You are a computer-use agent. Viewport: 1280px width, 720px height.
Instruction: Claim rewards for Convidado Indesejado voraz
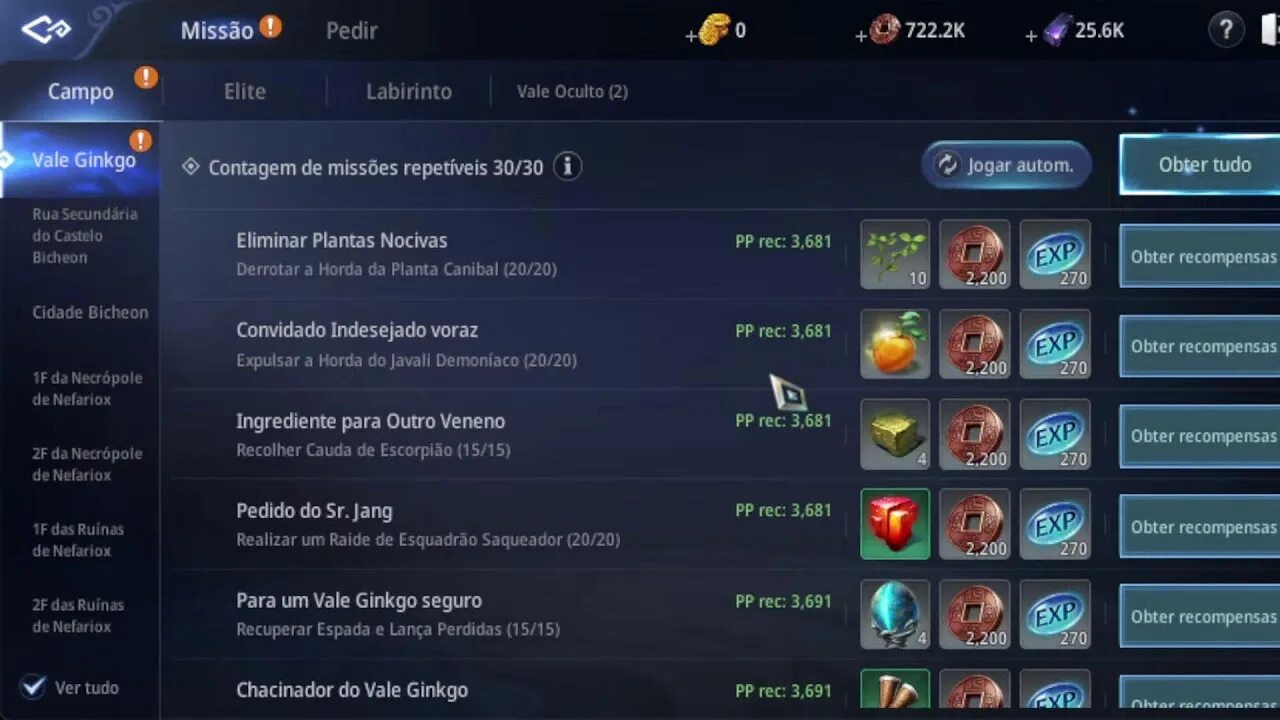(x=1200, y=346)
